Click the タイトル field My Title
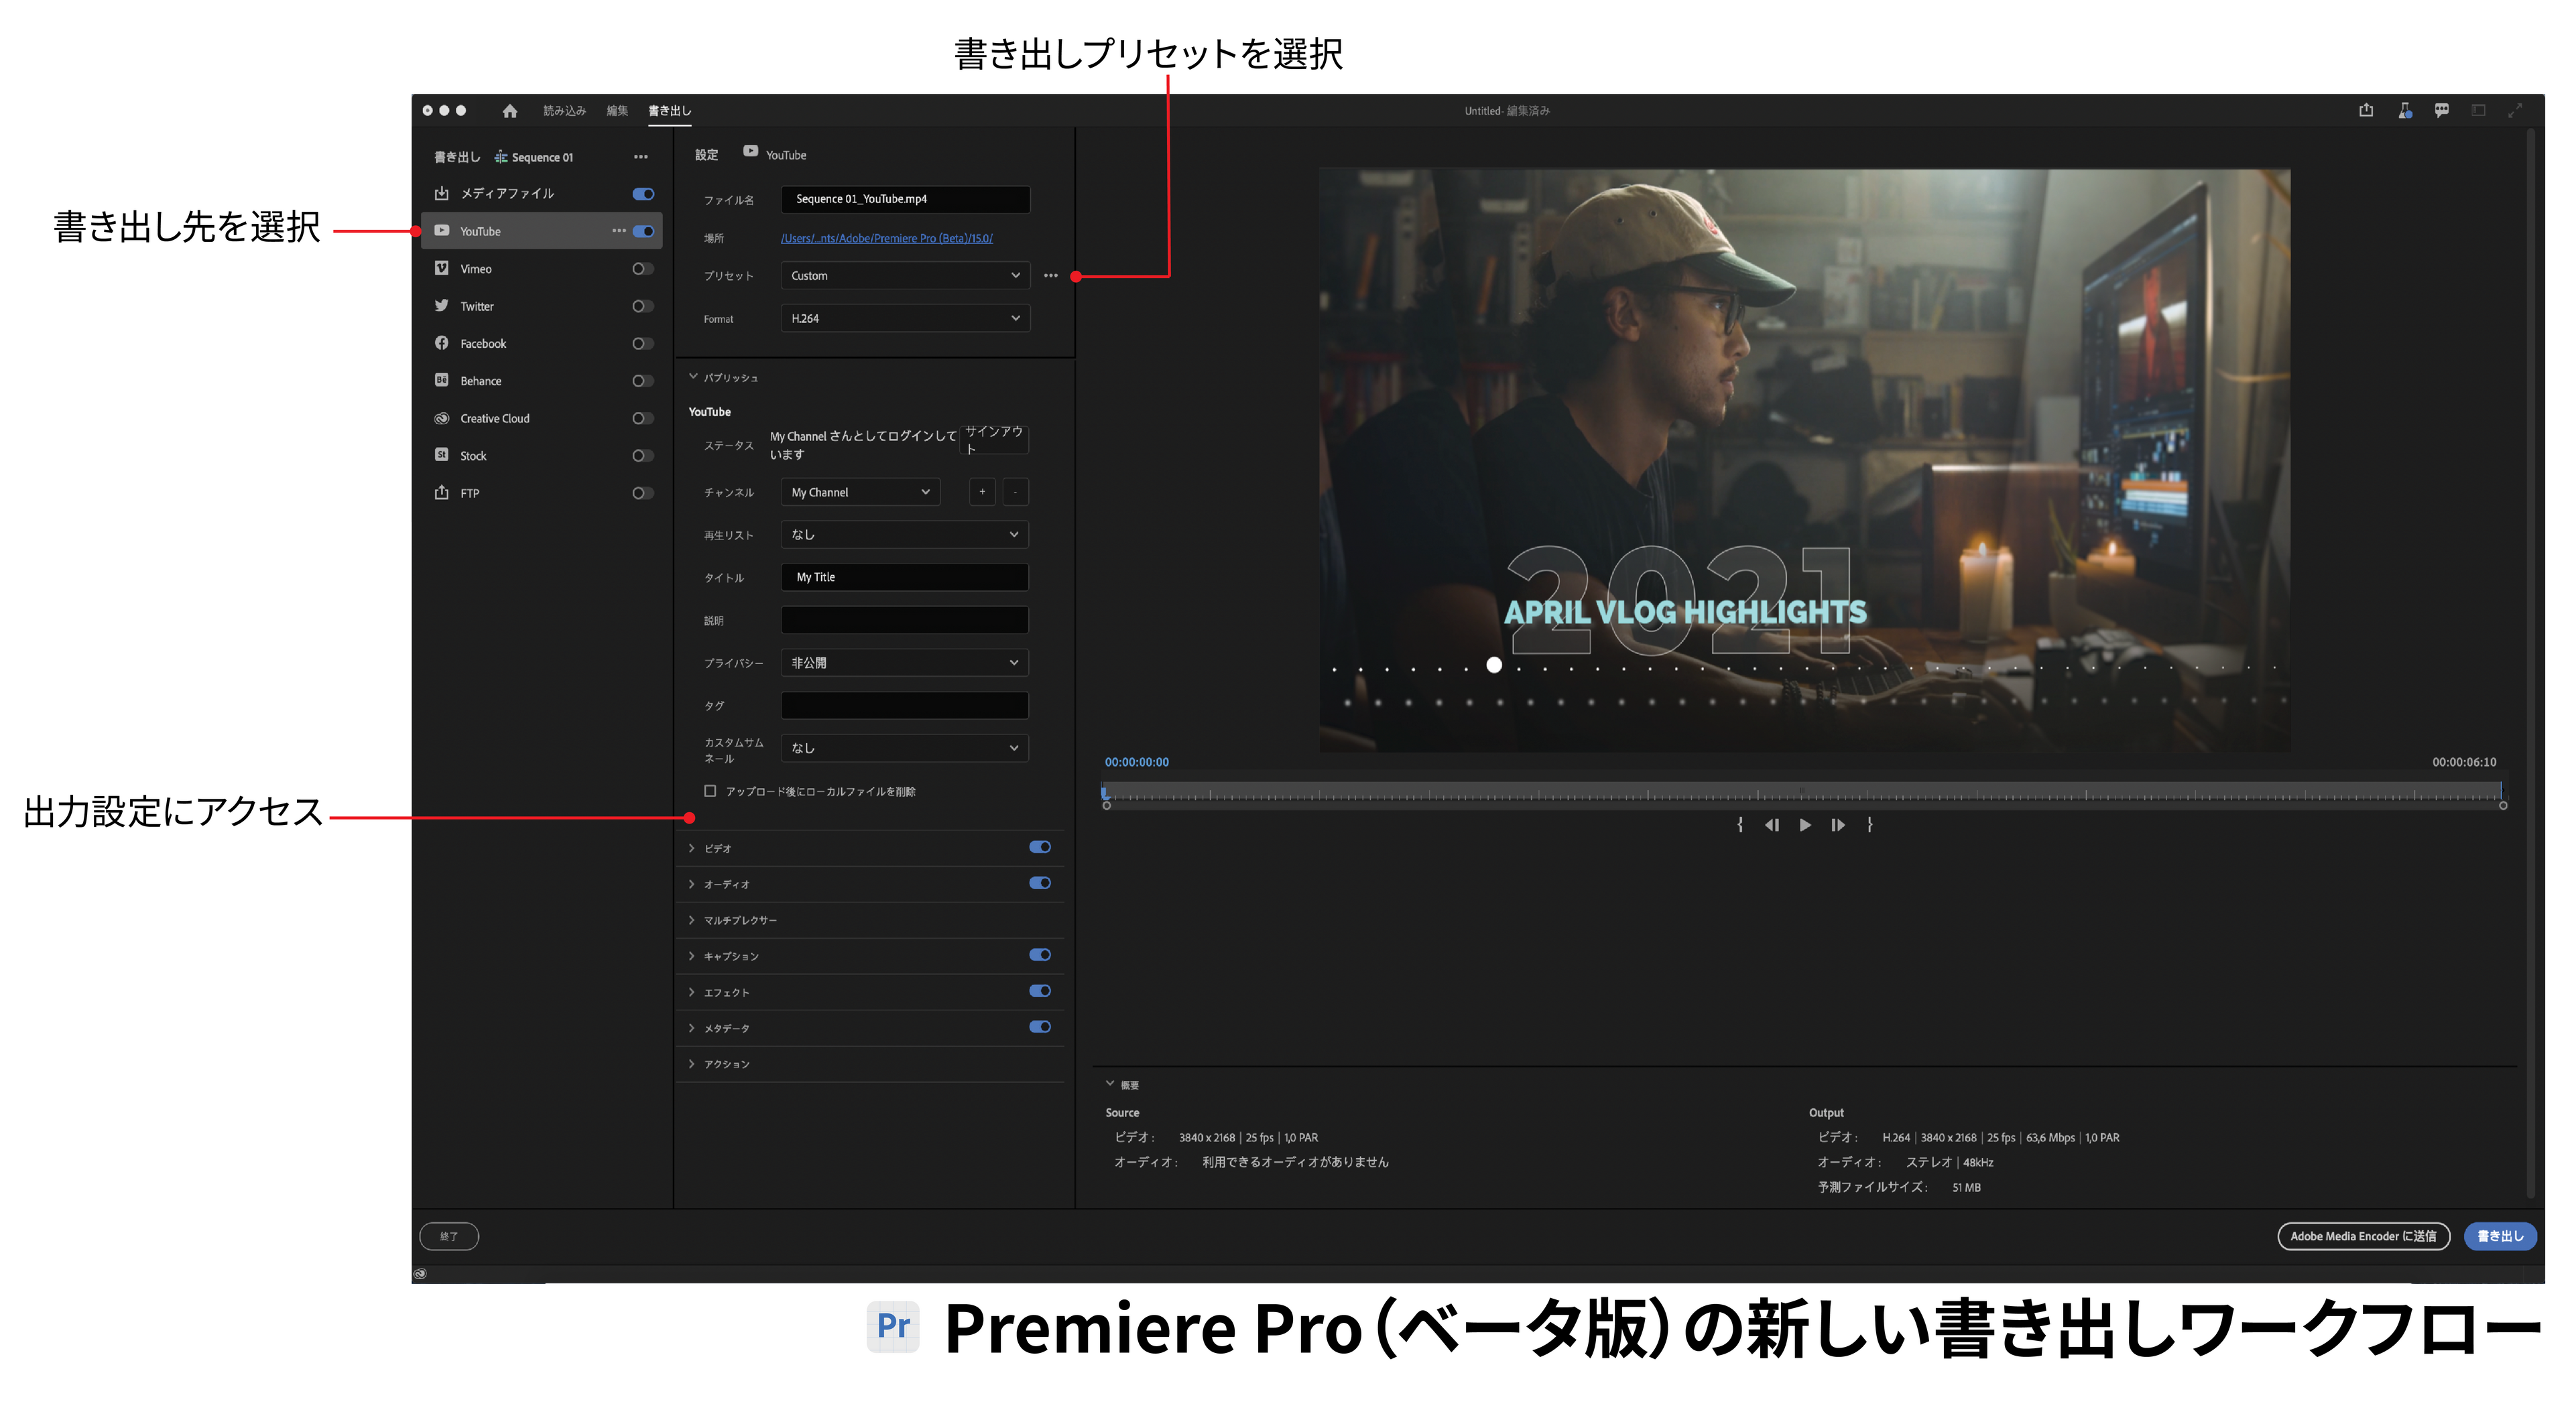The image size is (2576, 1424). (x=905, y=577)
